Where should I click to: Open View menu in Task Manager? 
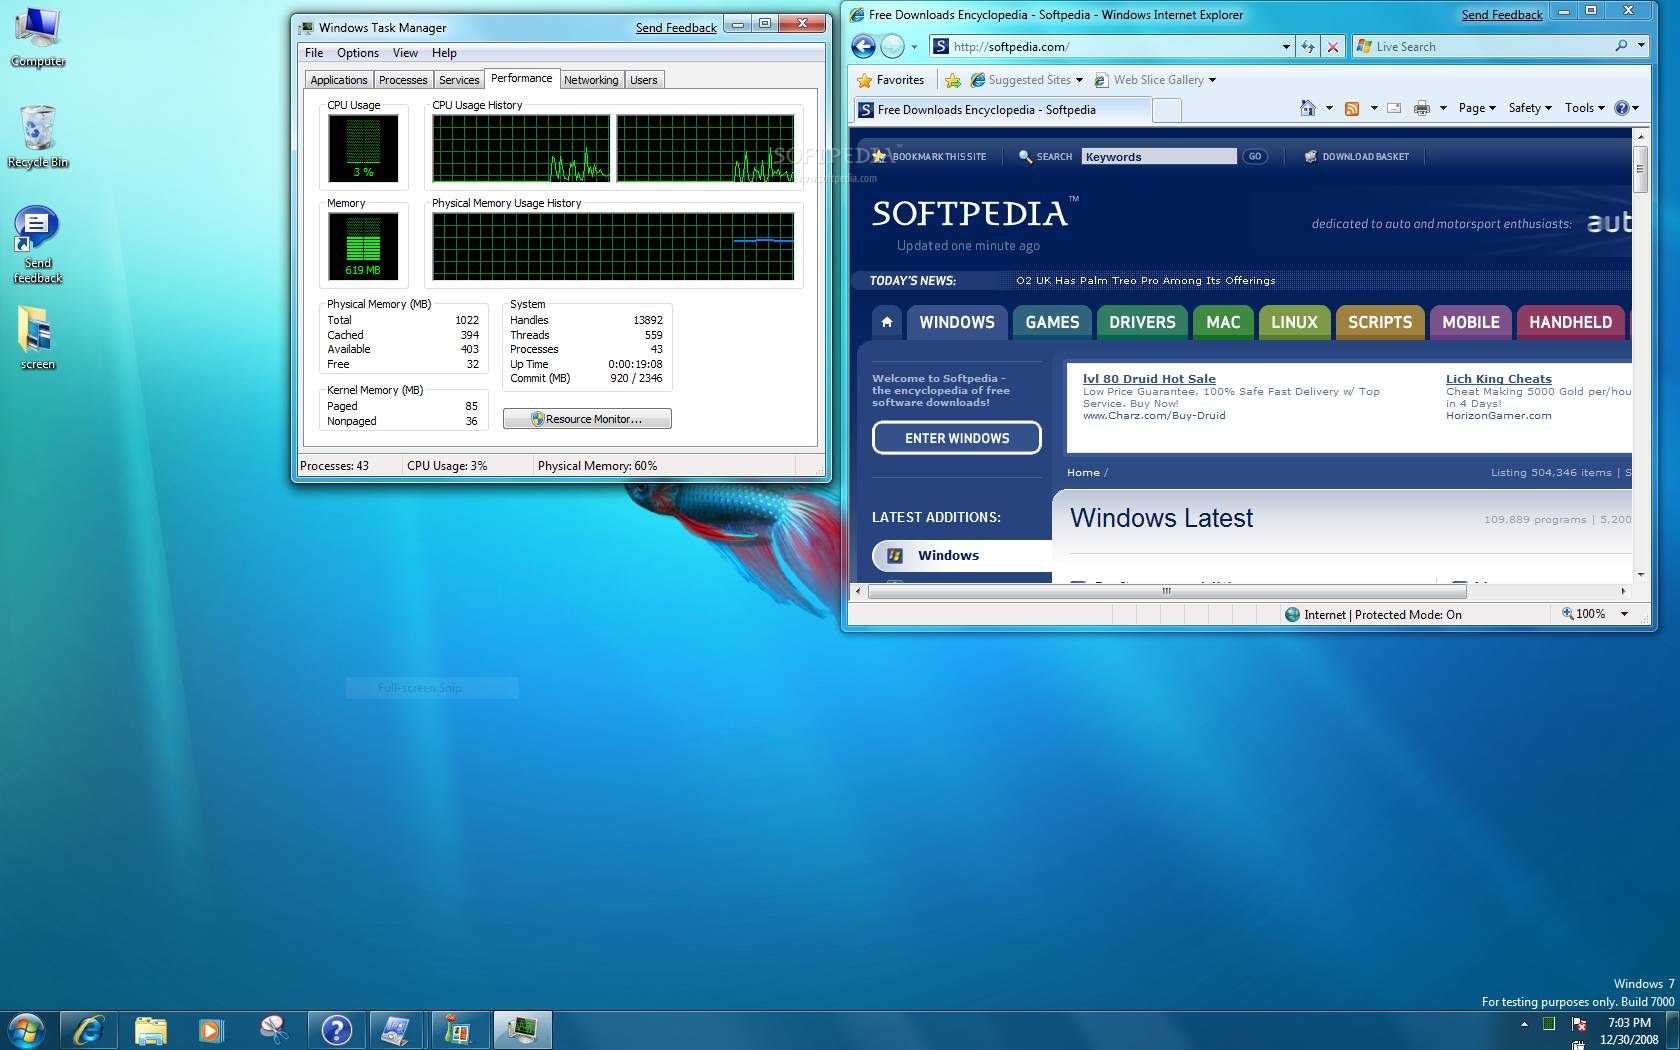click(x=405, y=53)
